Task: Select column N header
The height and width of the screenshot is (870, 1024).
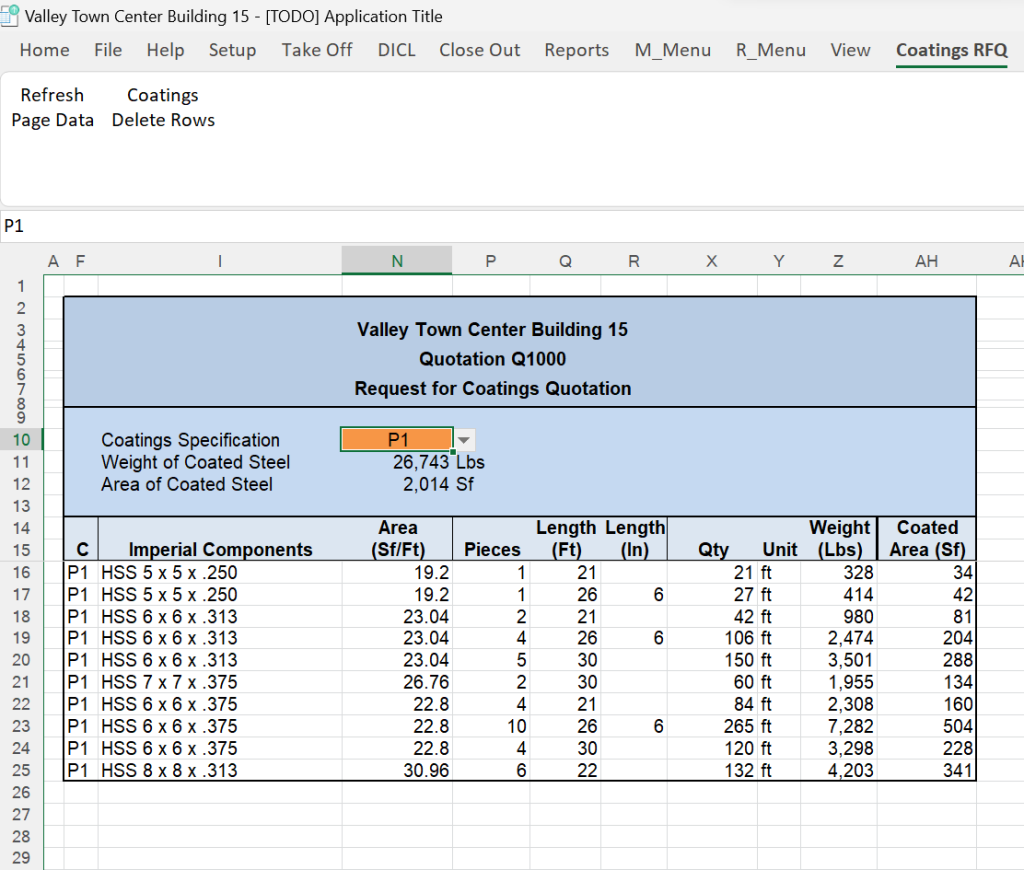Action: pyautogui.click(x=396, y=261)
